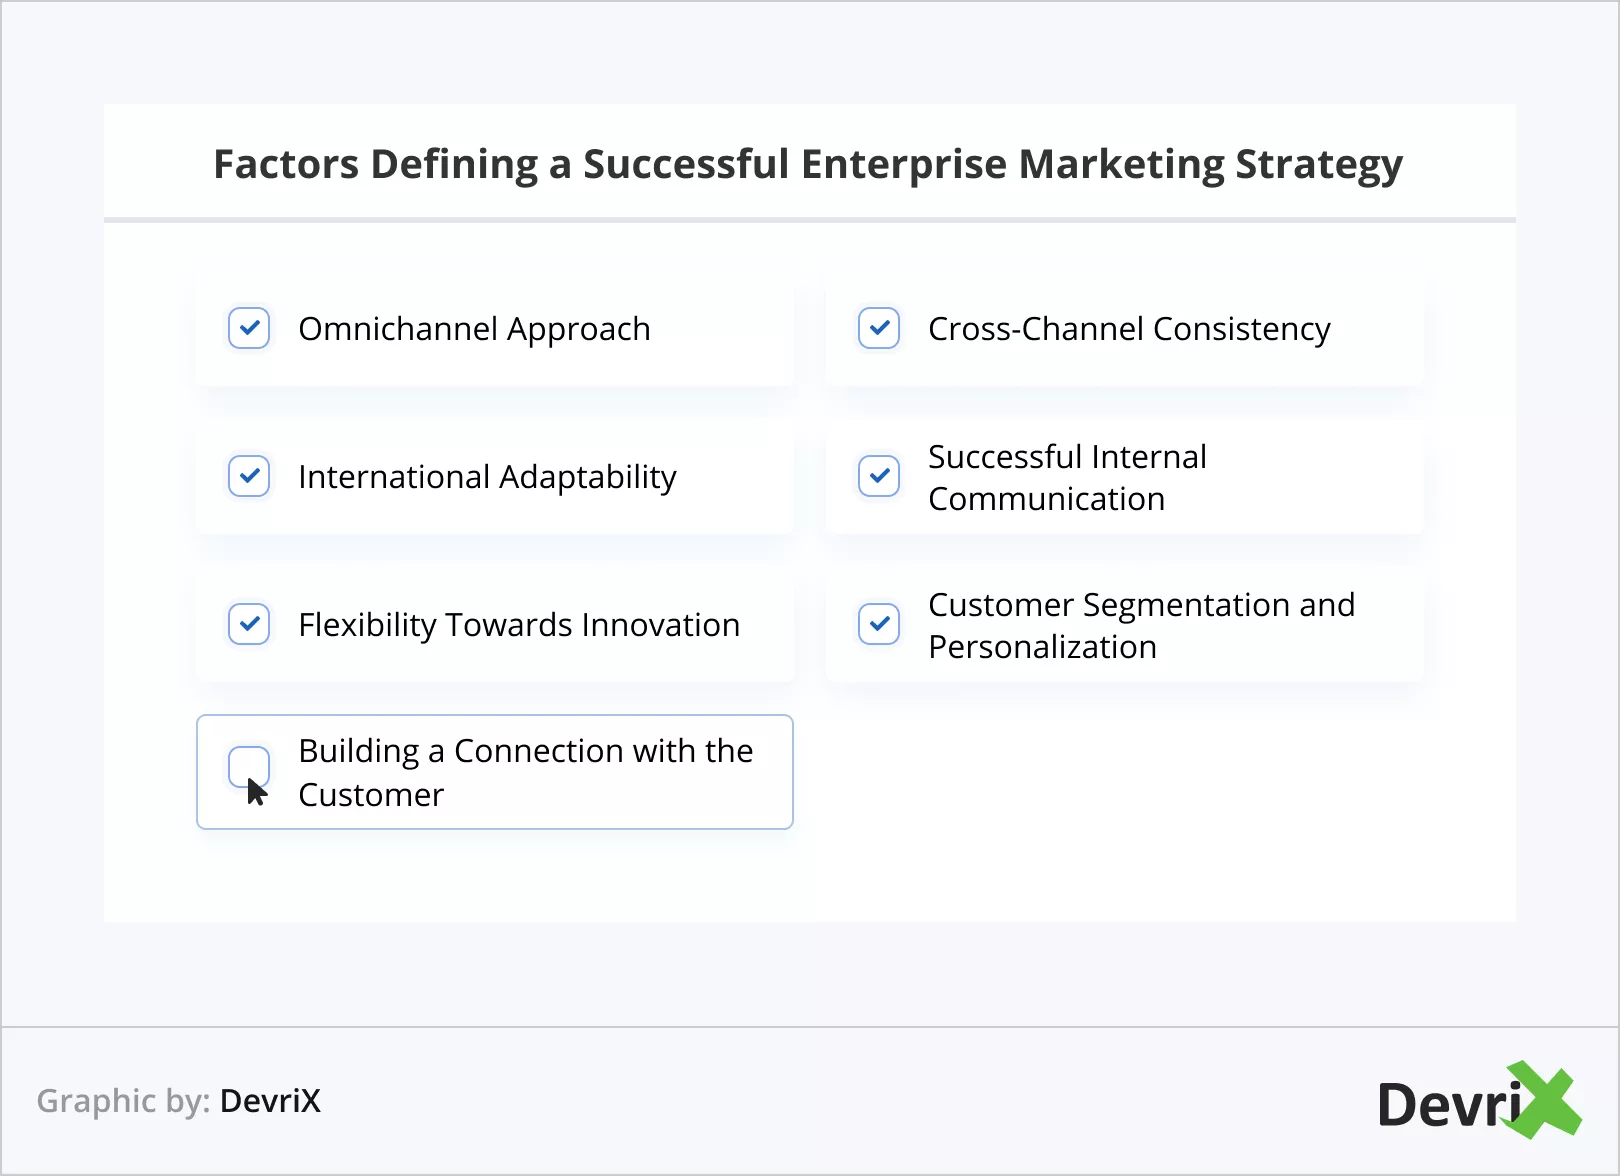Click Customer Segmentation and Personalization text
Image resolution: width=1620 pixels, height=1176 pixels.
click(x=1140, y=625)
